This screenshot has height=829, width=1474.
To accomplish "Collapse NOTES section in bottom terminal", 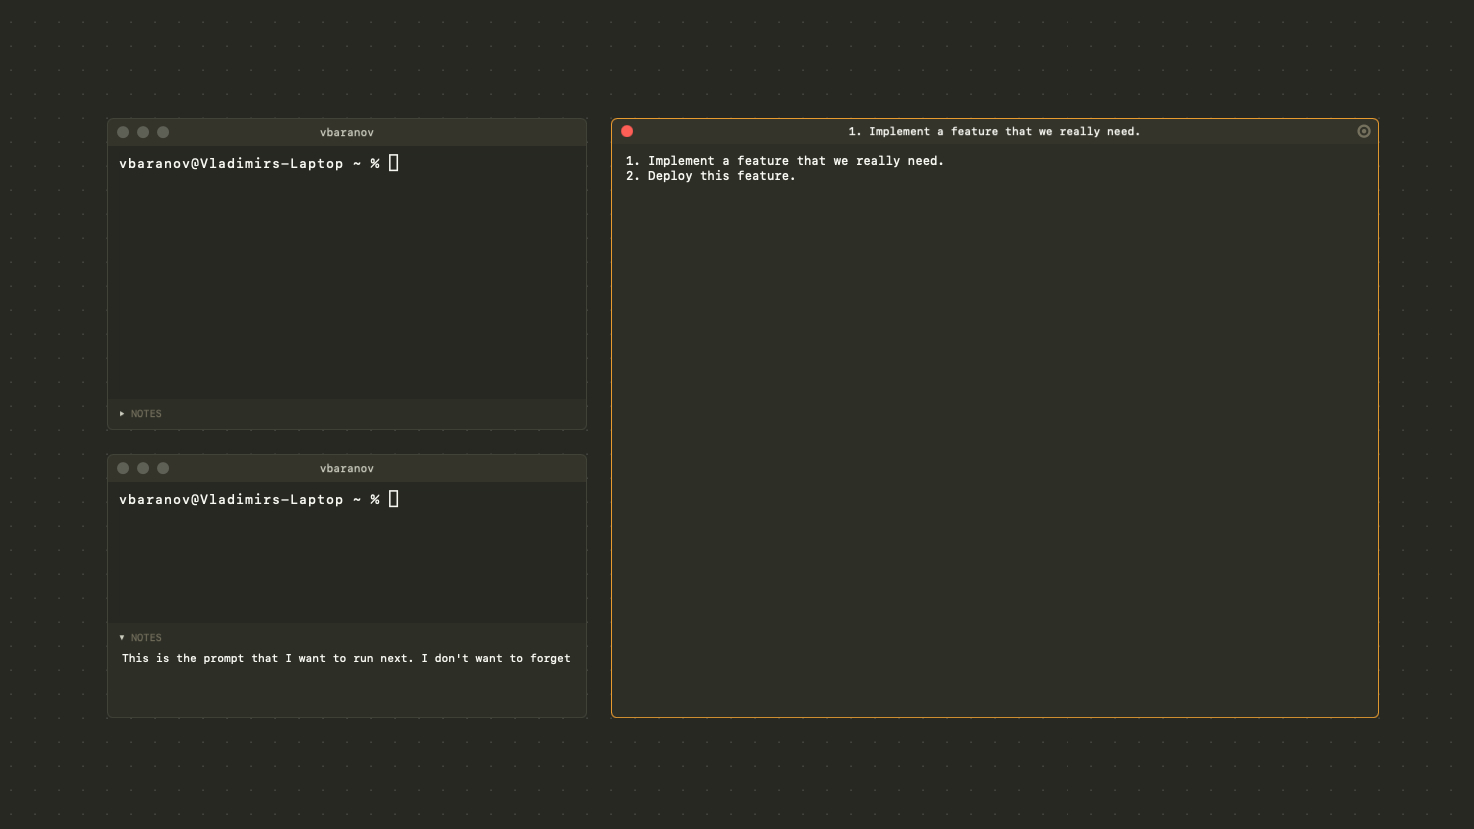I will tap(140, 637).
